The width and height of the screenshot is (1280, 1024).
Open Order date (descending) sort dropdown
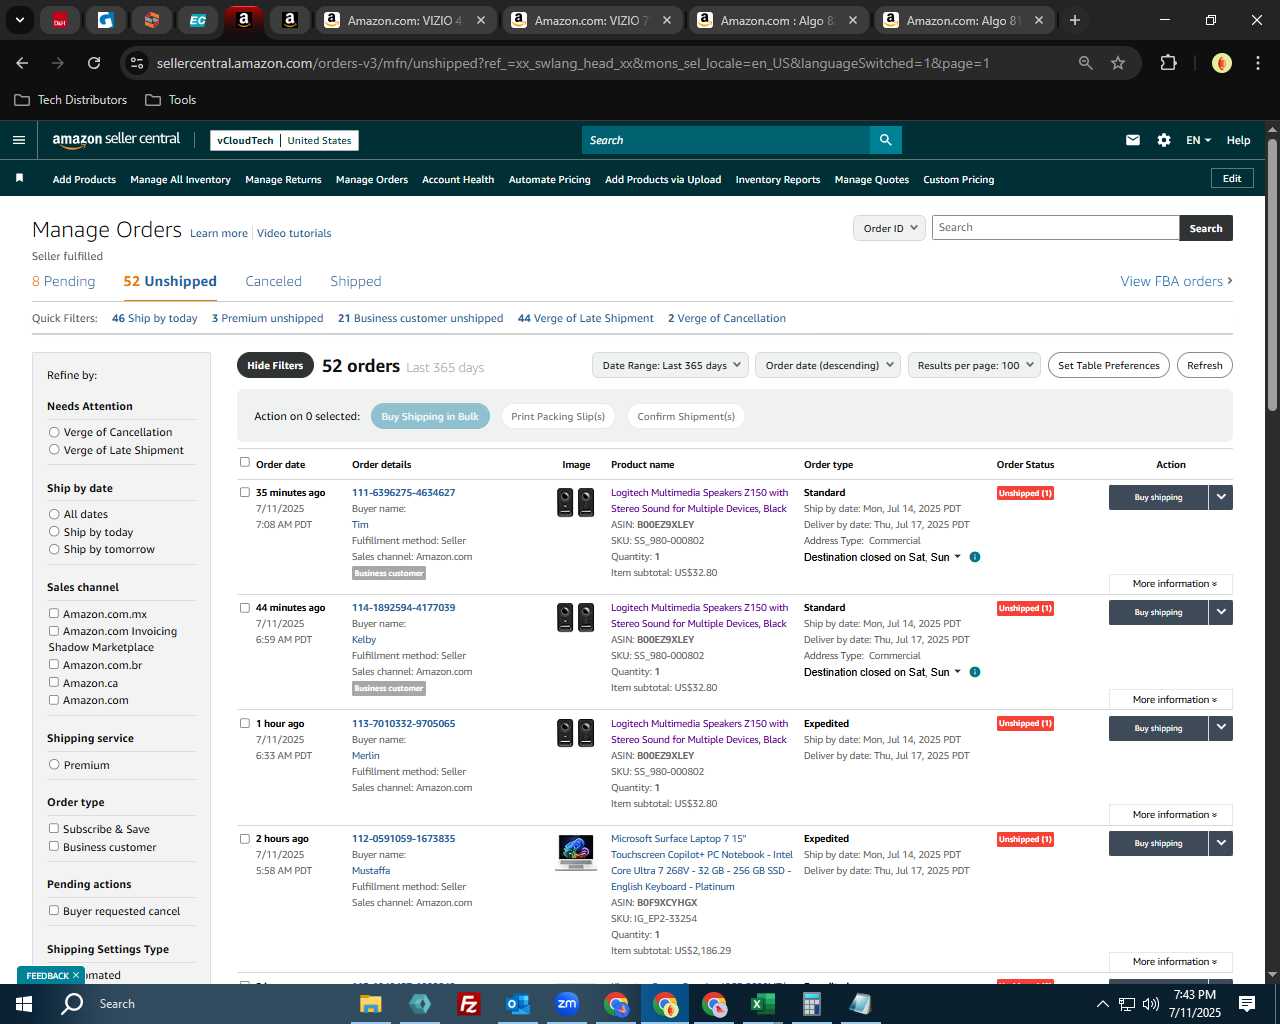pyautogui.click(x=828, y=365)
